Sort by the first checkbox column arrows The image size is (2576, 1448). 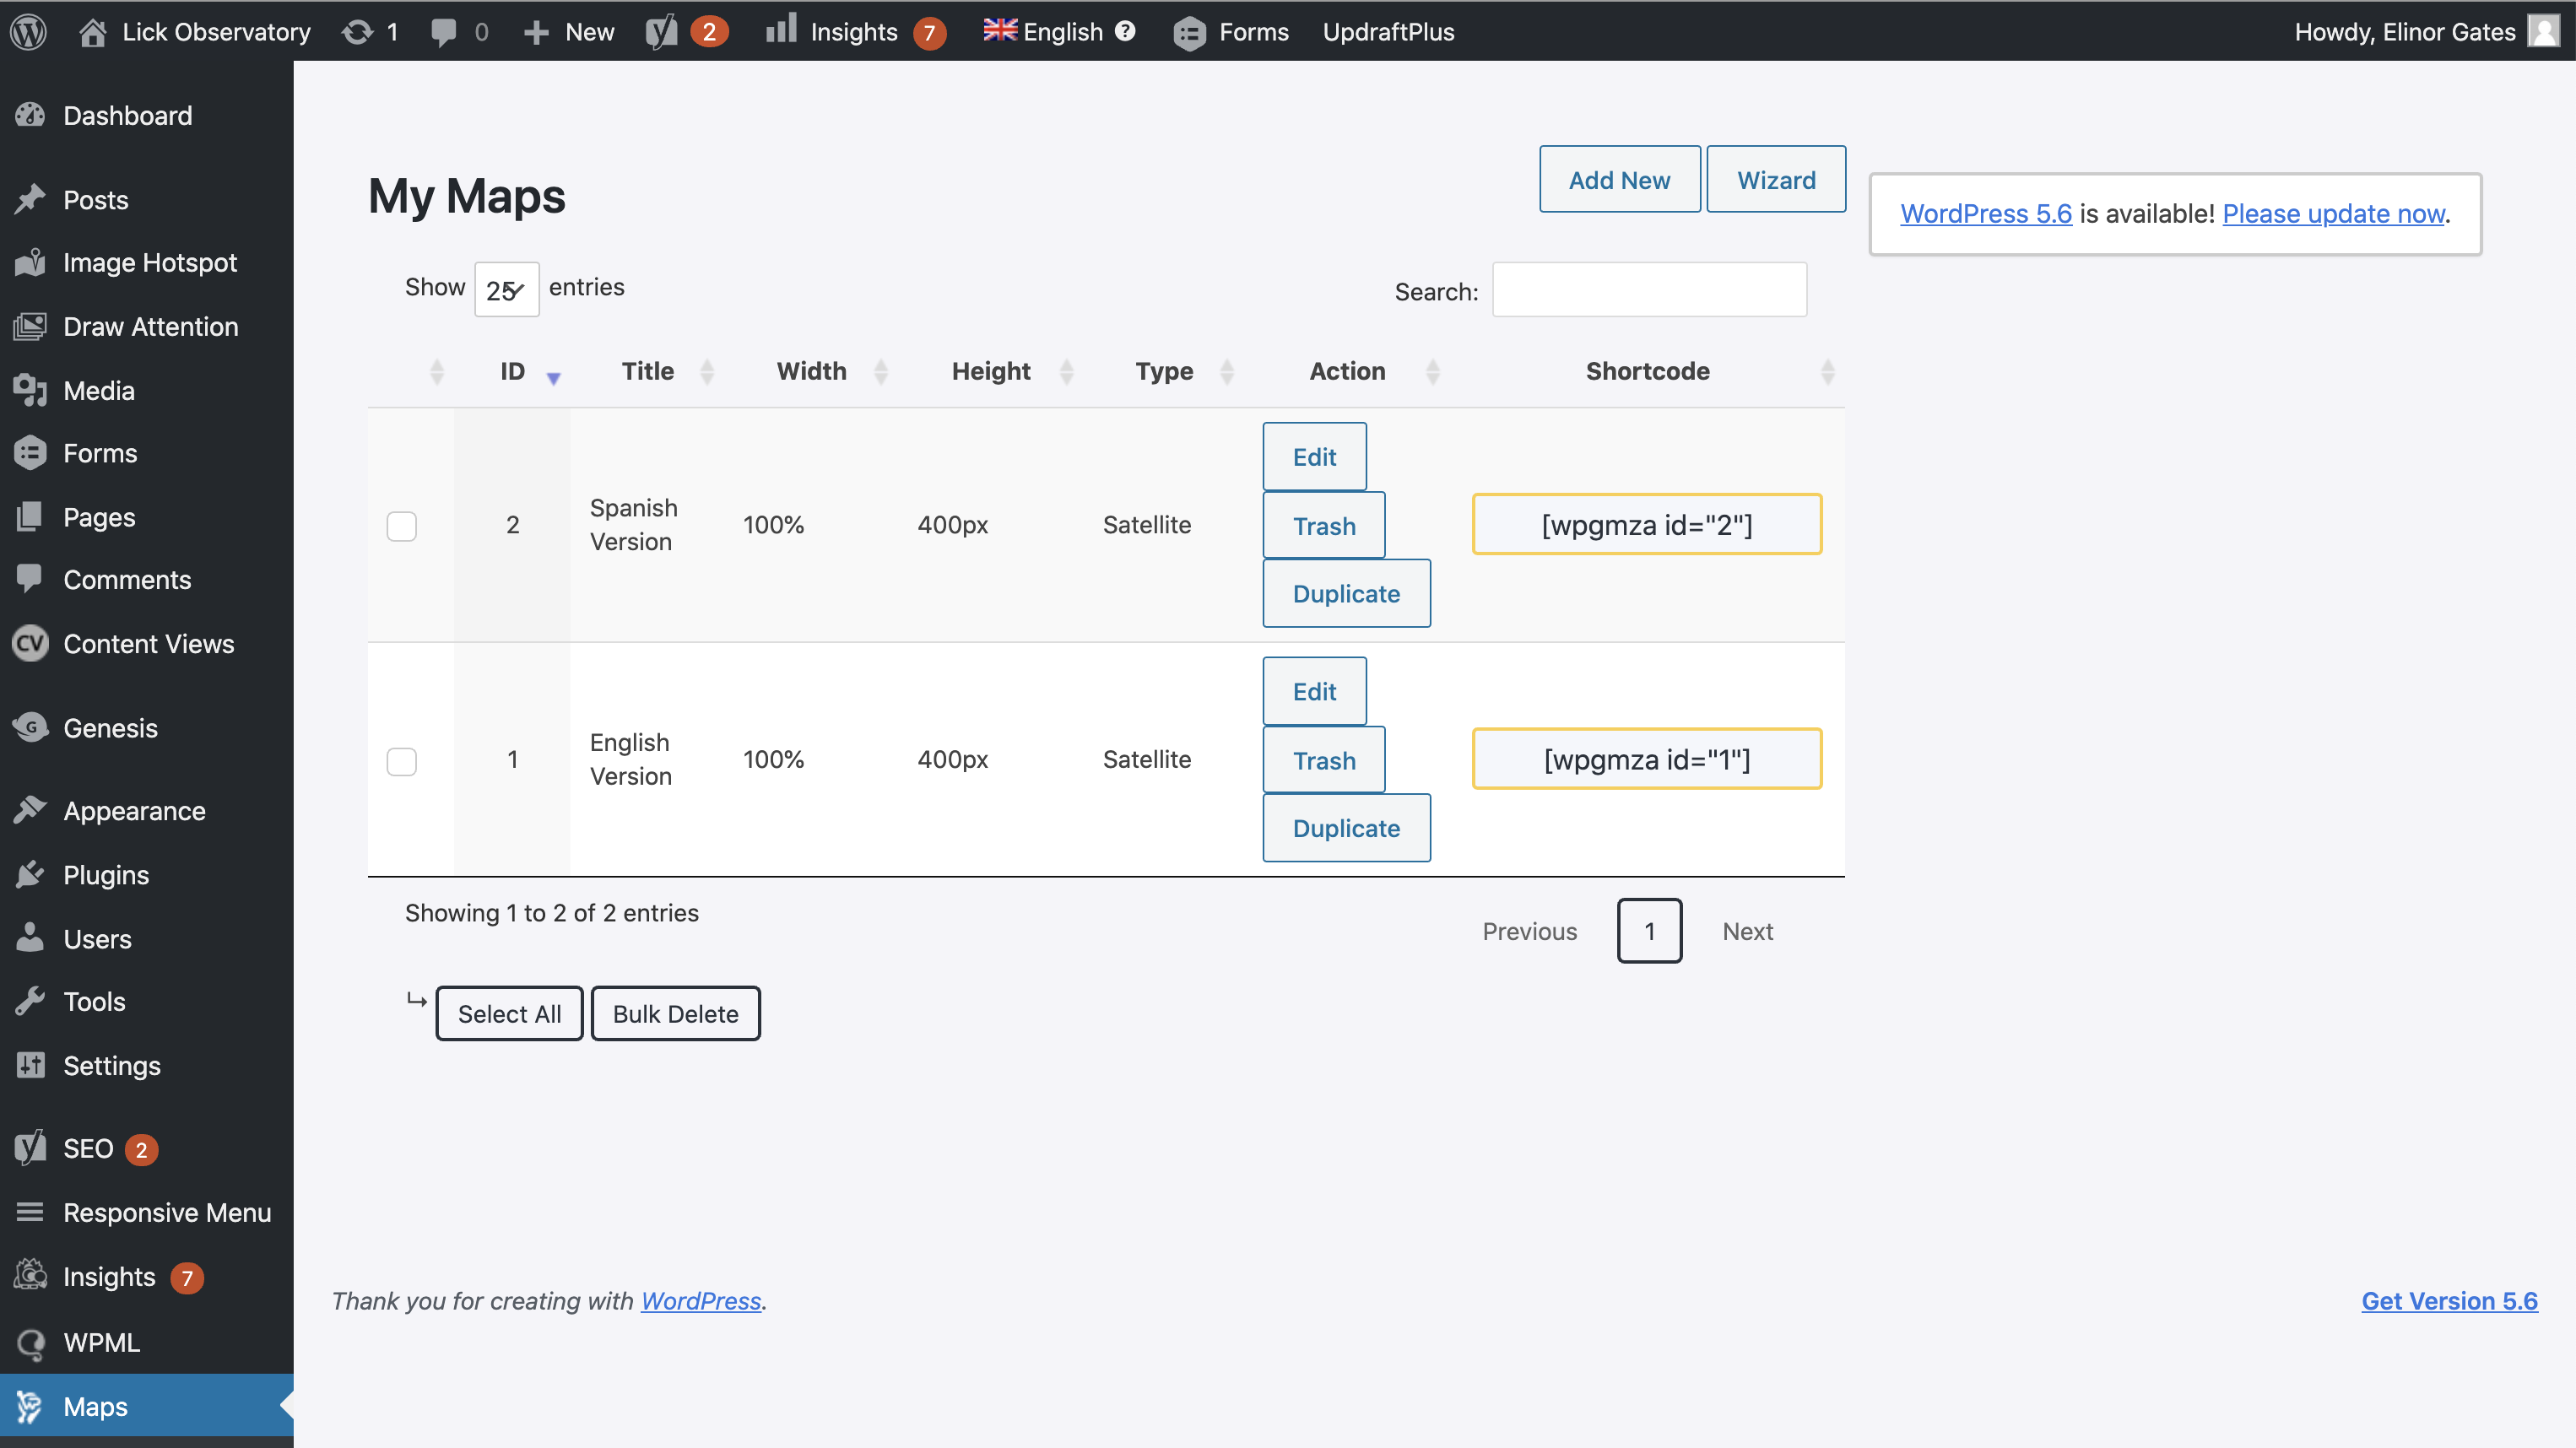point(437,372)
